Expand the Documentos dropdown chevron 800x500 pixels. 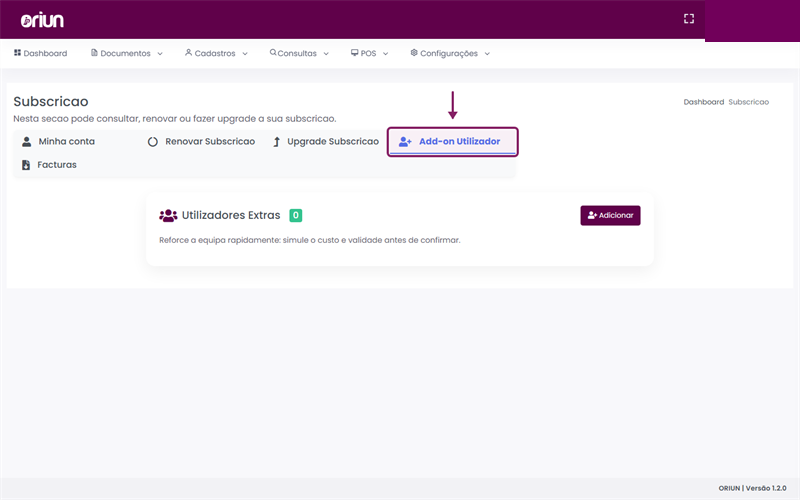(x=160, y=54)
